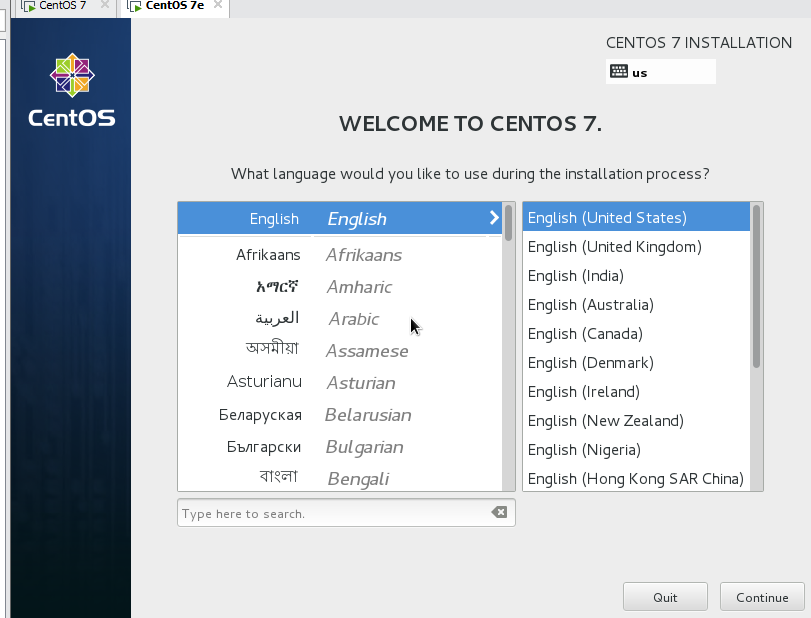Pick English (United Kingdom) locale

coord(615,247)
